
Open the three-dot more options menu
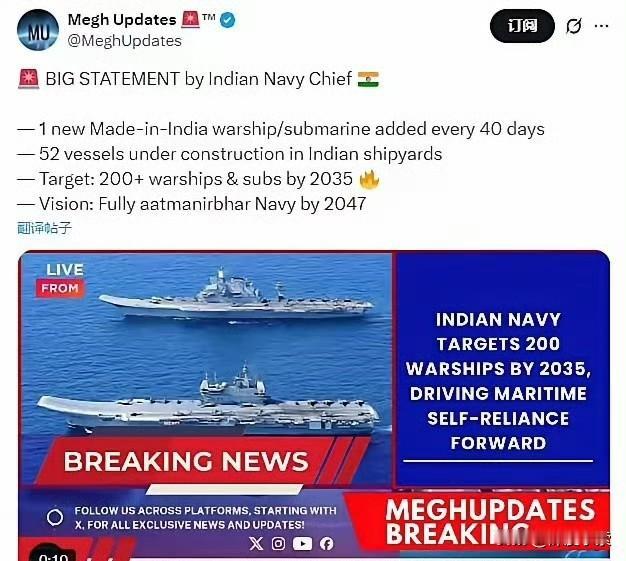click(x=602, y=26)
